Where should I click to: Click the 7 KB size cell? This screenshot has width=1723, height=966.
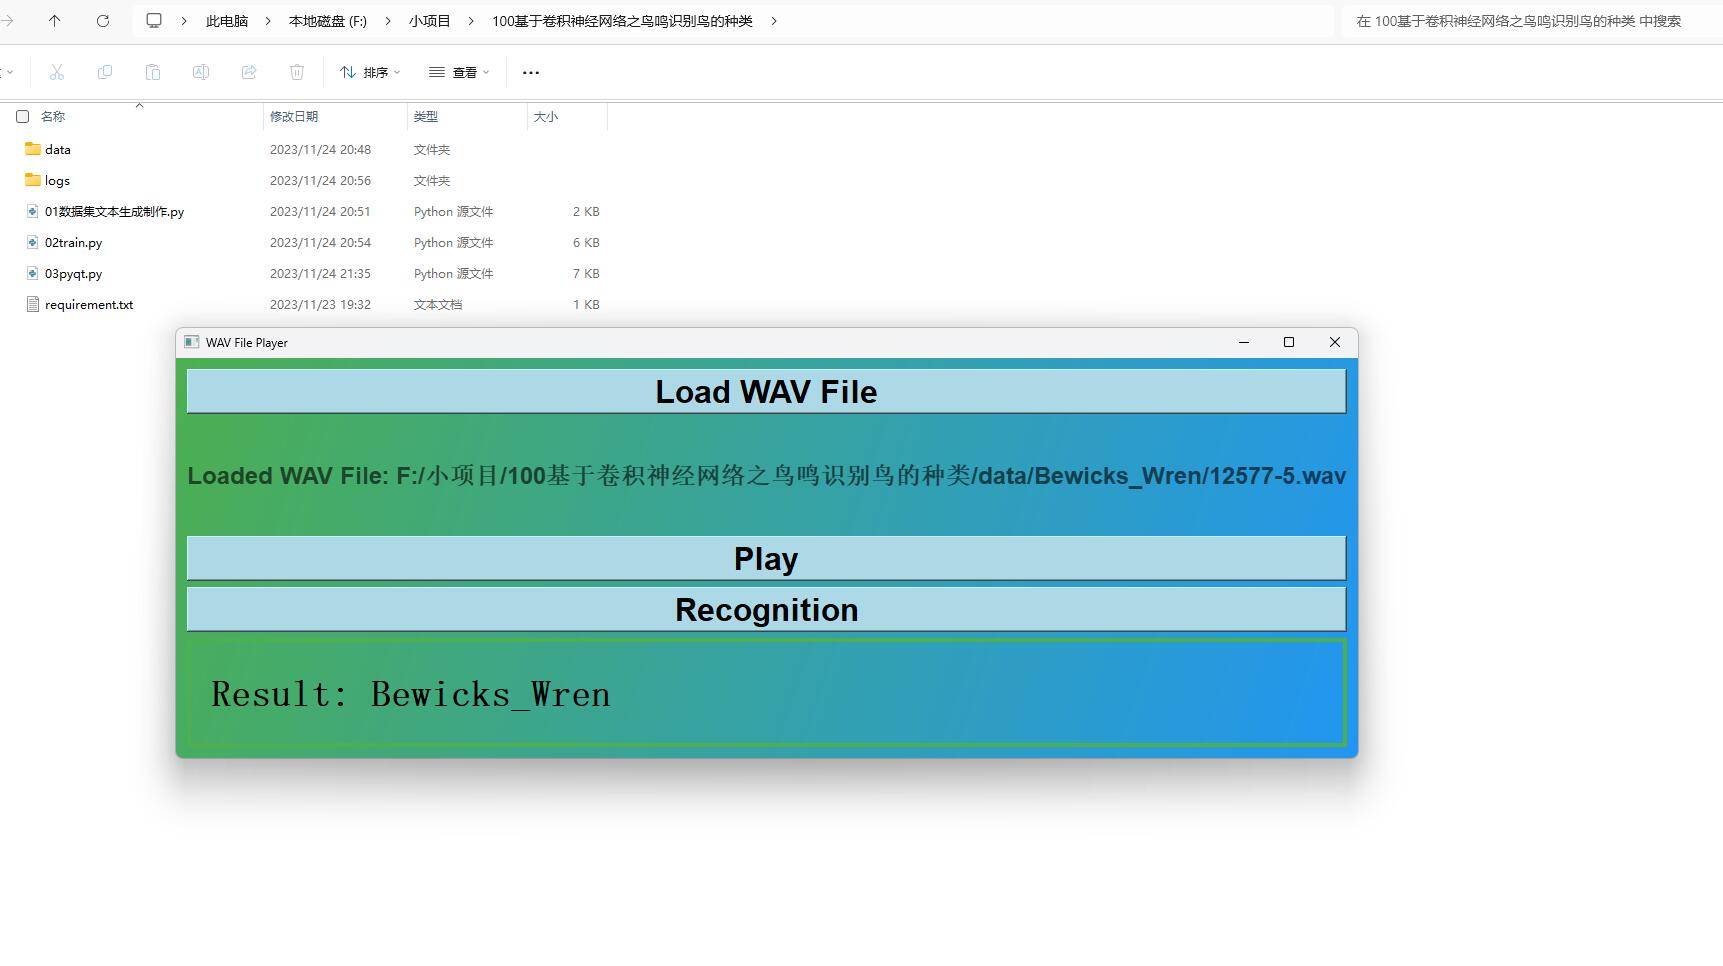click(586, 273)
